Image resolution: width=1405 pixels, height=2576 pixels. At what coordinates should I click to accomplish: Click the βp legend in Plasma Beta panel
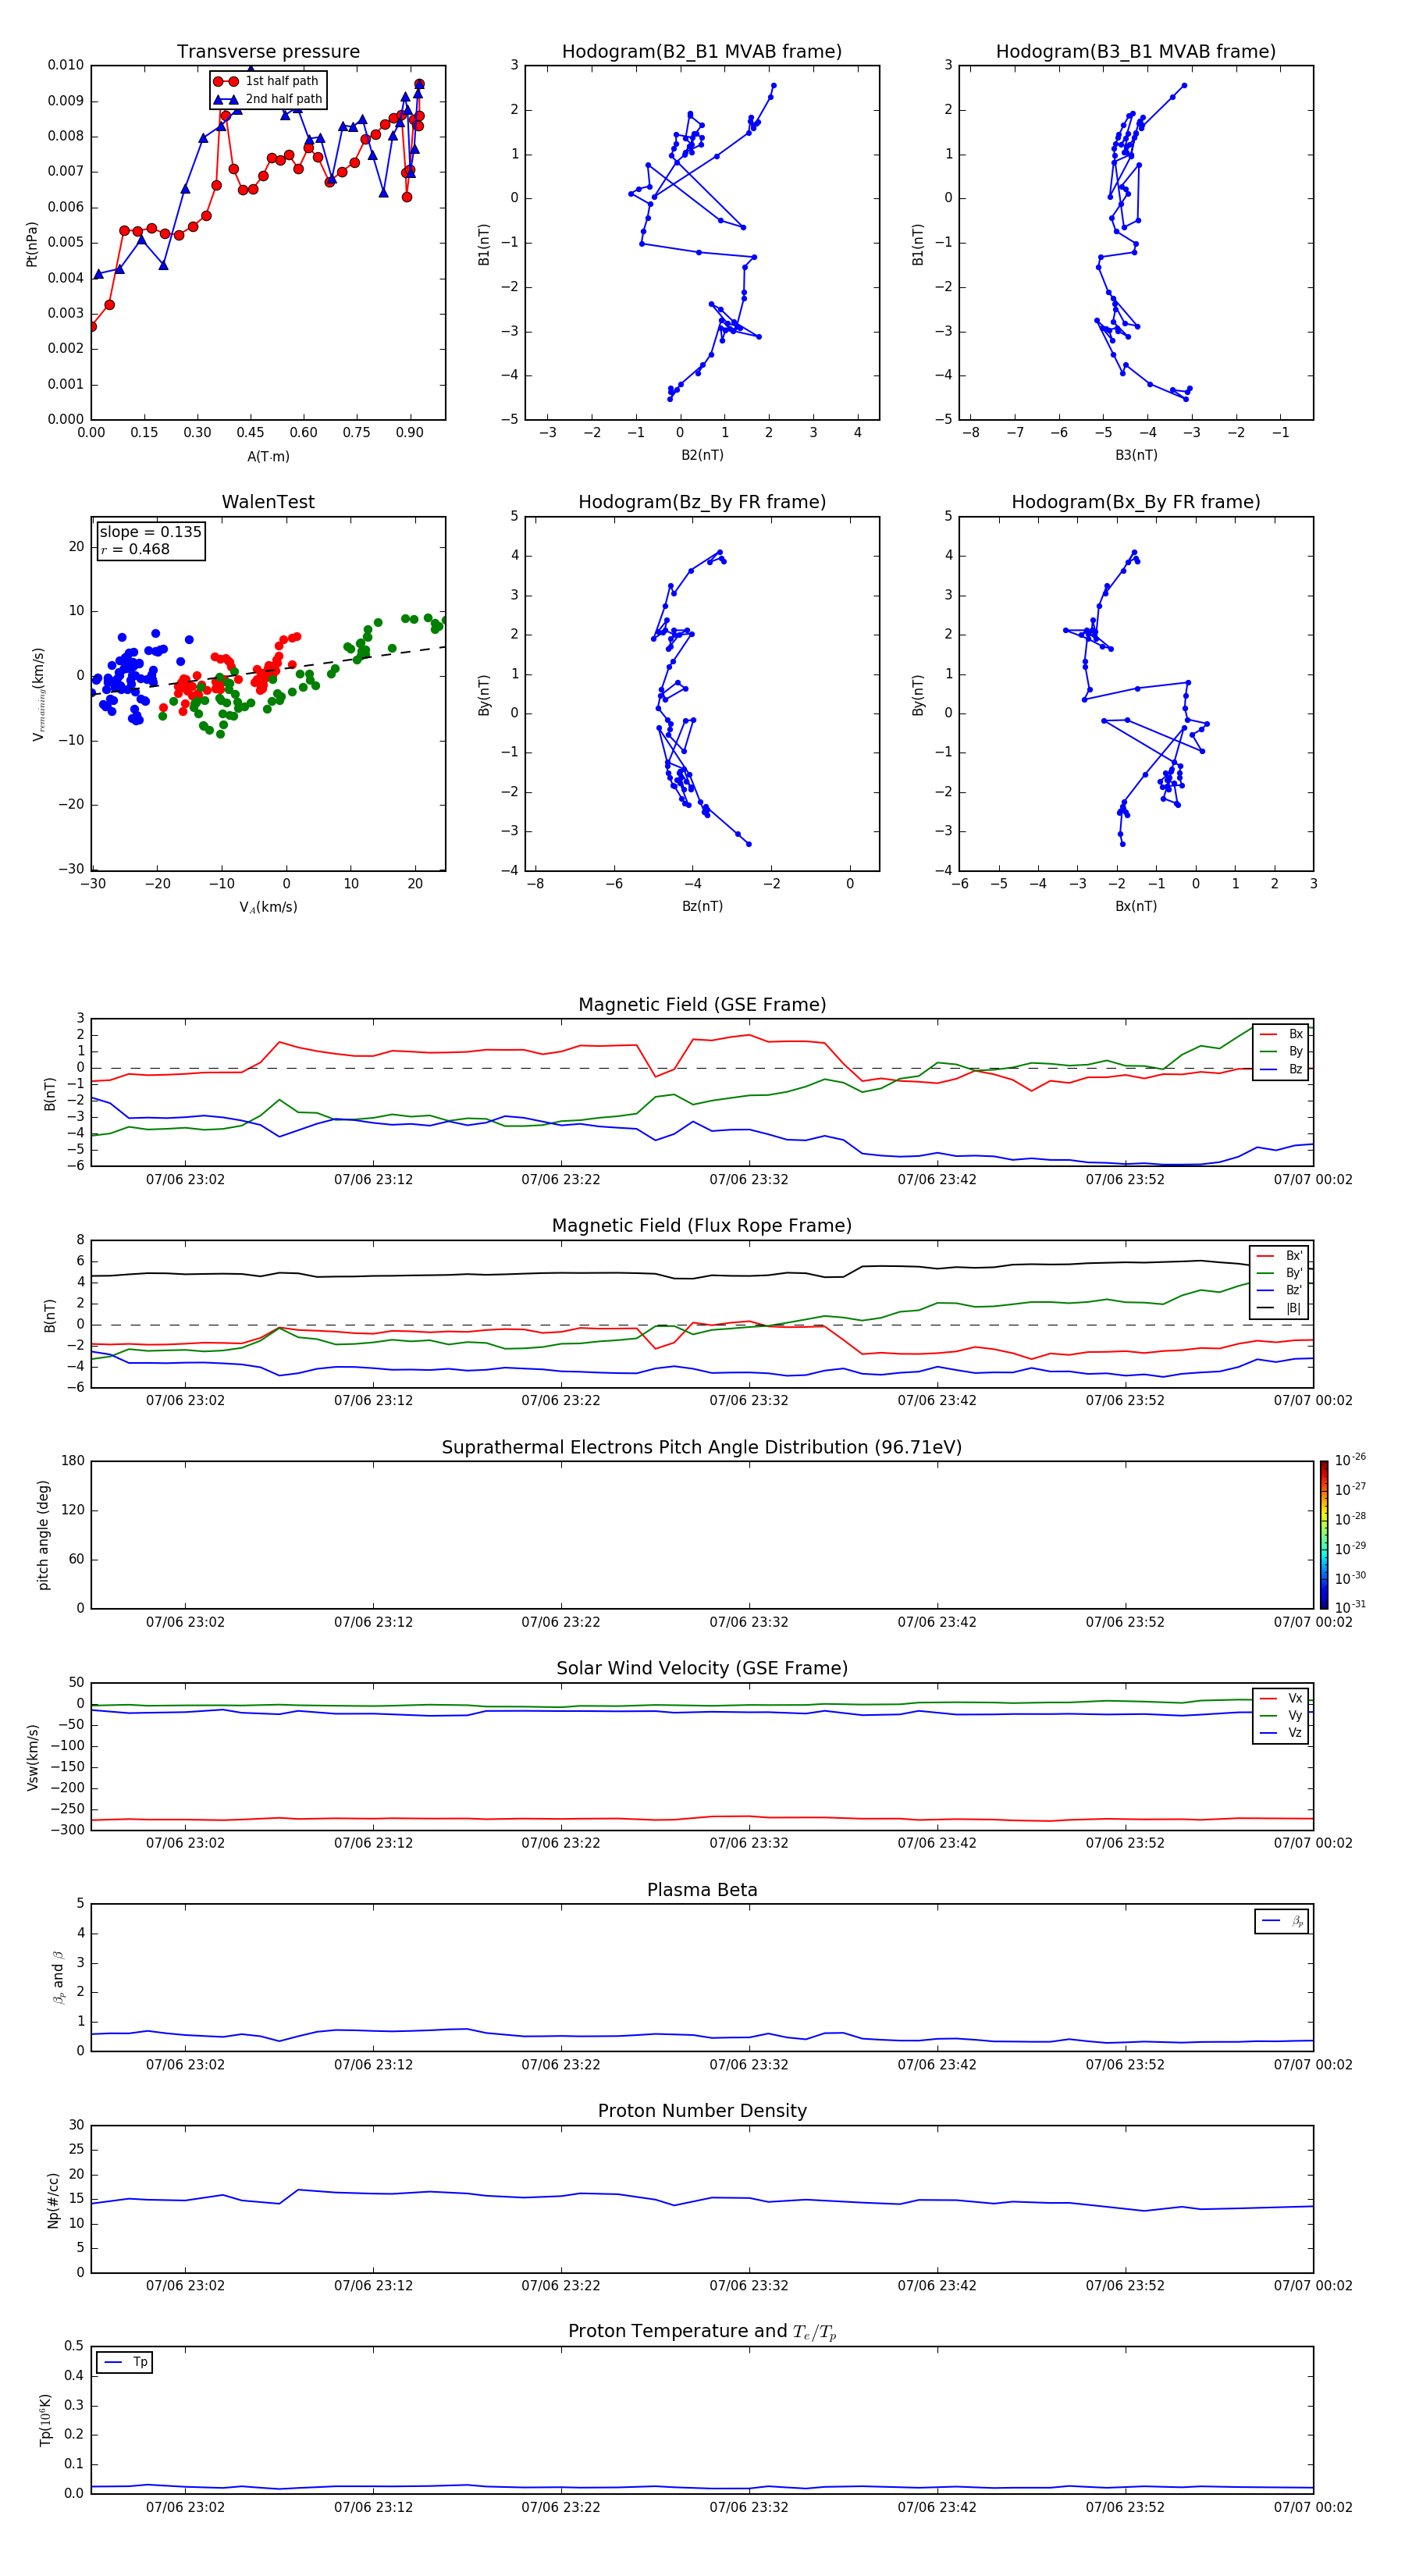point(1282,1921)
